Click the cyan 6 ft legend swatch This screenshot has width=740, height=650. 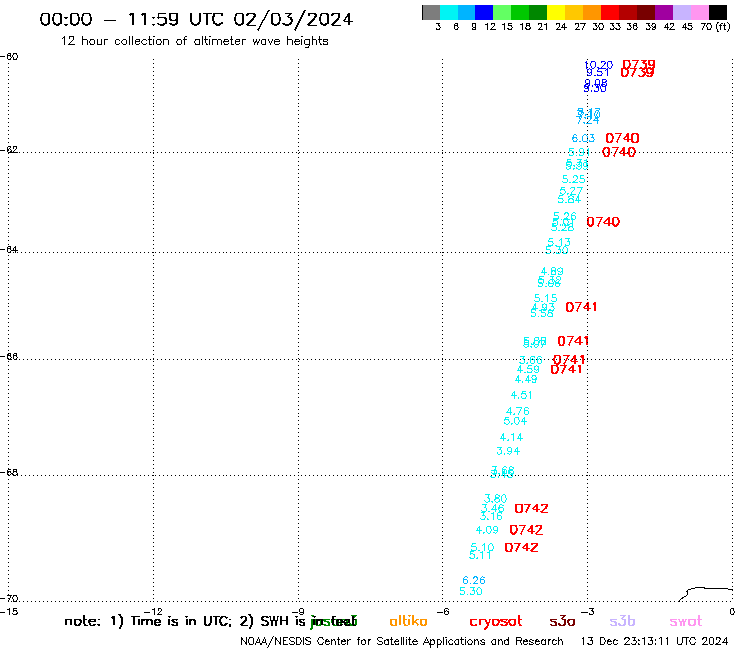(x=449, y=12)
